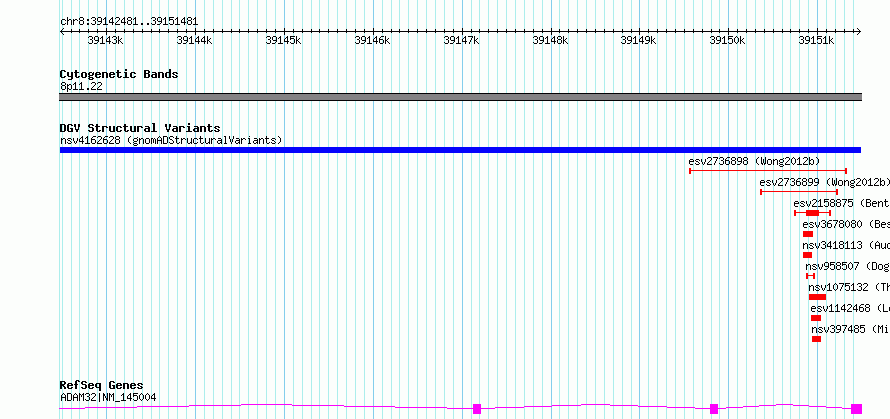The image size is (890, 419).
Task: Click the ADAM32 exon near 39150k
Action: (x=714, y=409)
